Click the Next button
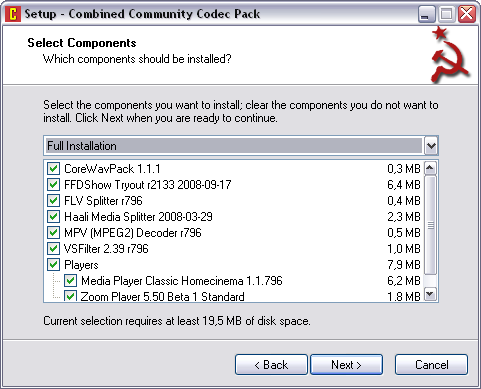 point(346,365)
